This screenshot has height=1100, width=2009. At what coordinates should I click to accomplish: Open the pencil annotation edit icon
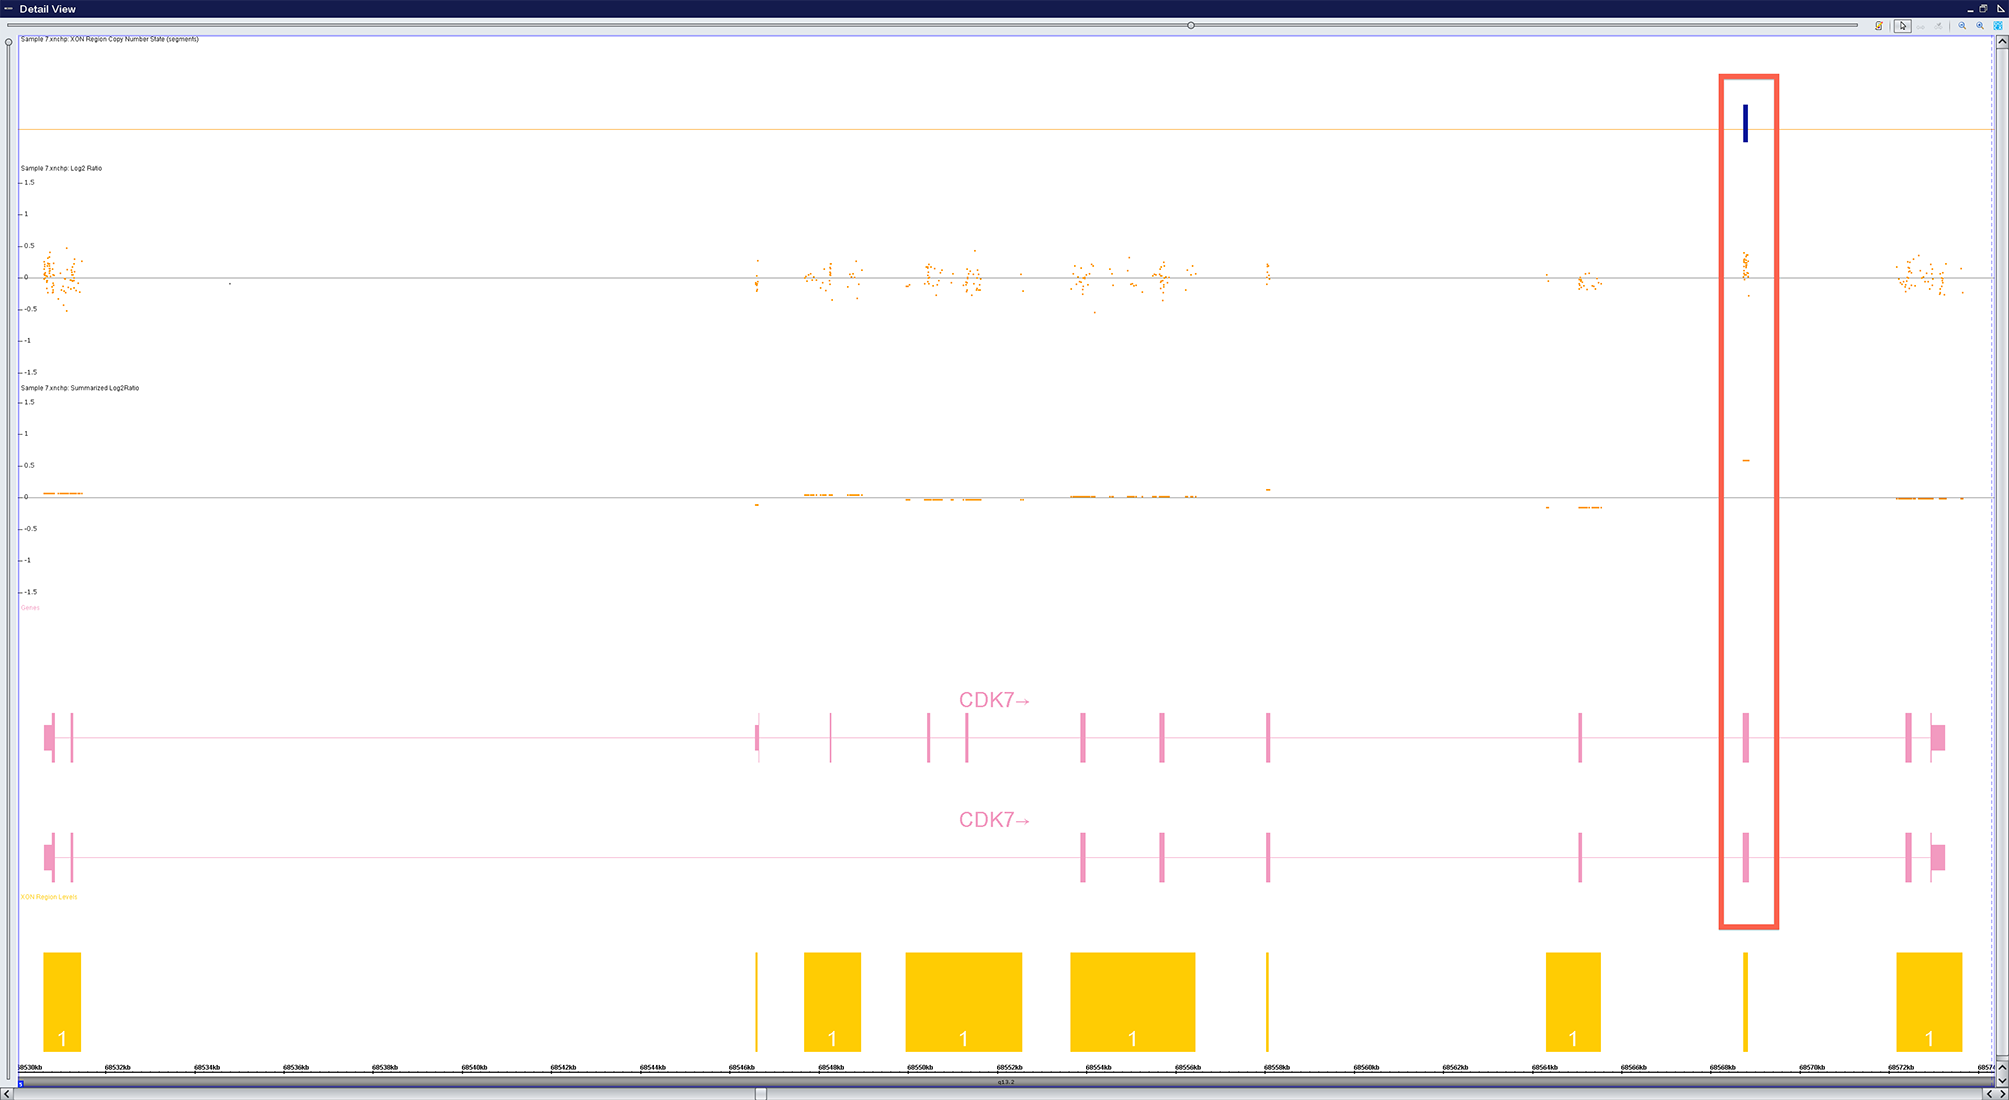pyautogui.click(x=1879, y=26)
